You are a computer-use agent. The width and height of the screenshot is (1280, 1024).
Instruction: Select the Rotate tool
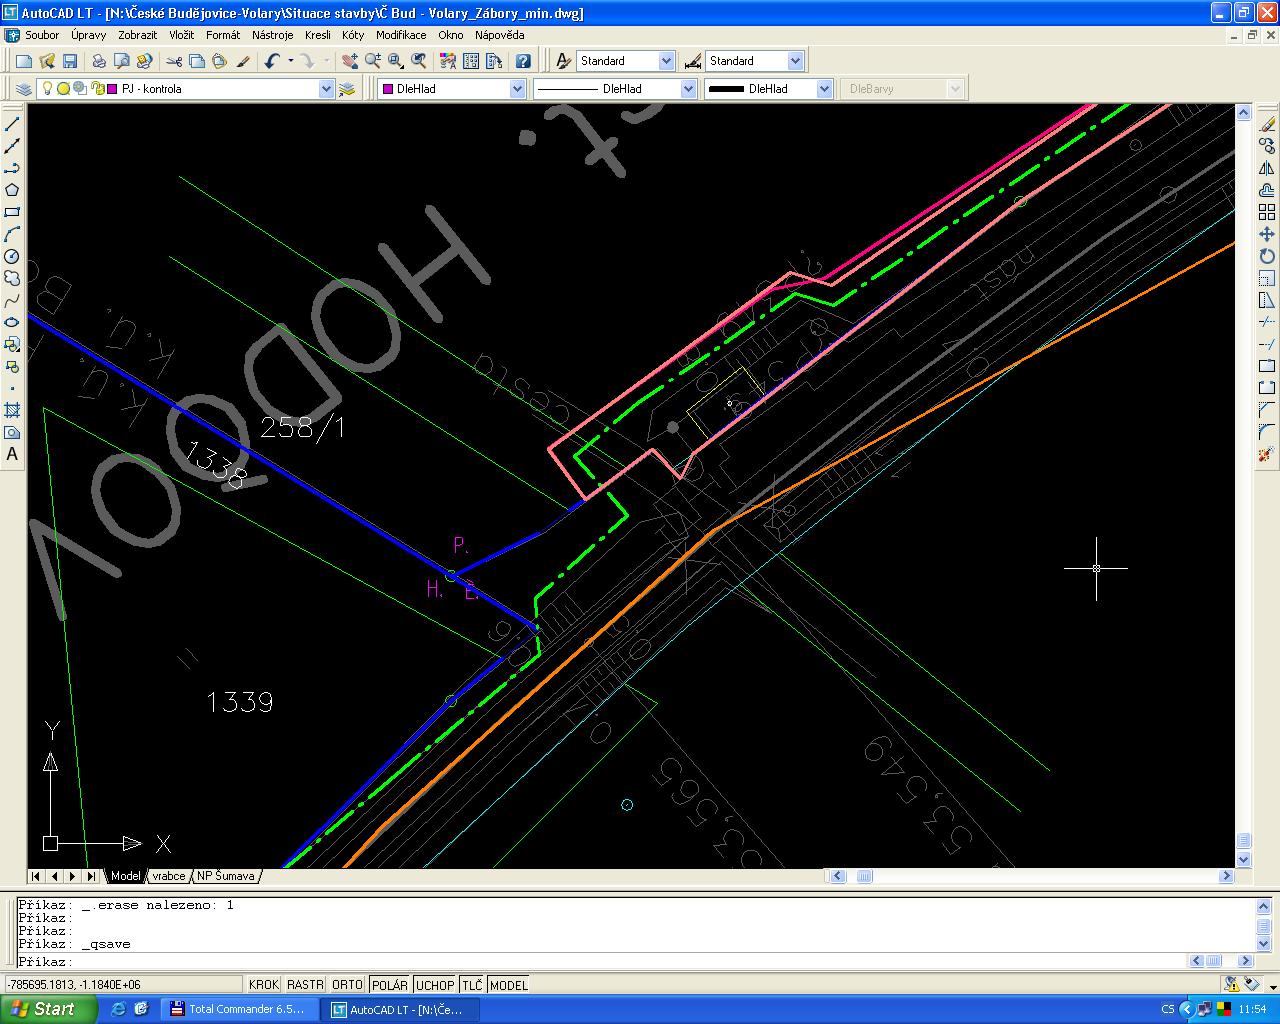click(1267, 256)
